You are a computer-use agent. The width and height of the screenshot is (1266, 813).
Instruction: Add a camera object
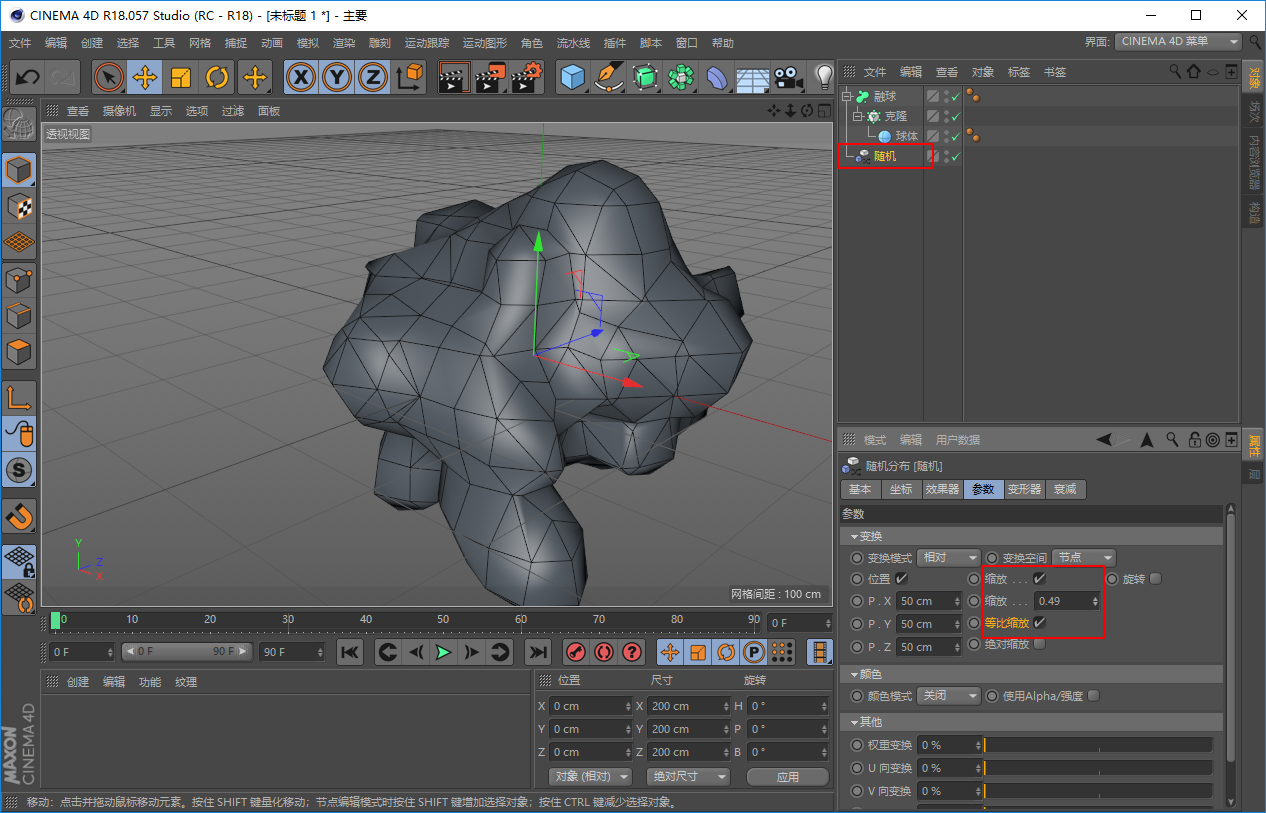[789, 77]
